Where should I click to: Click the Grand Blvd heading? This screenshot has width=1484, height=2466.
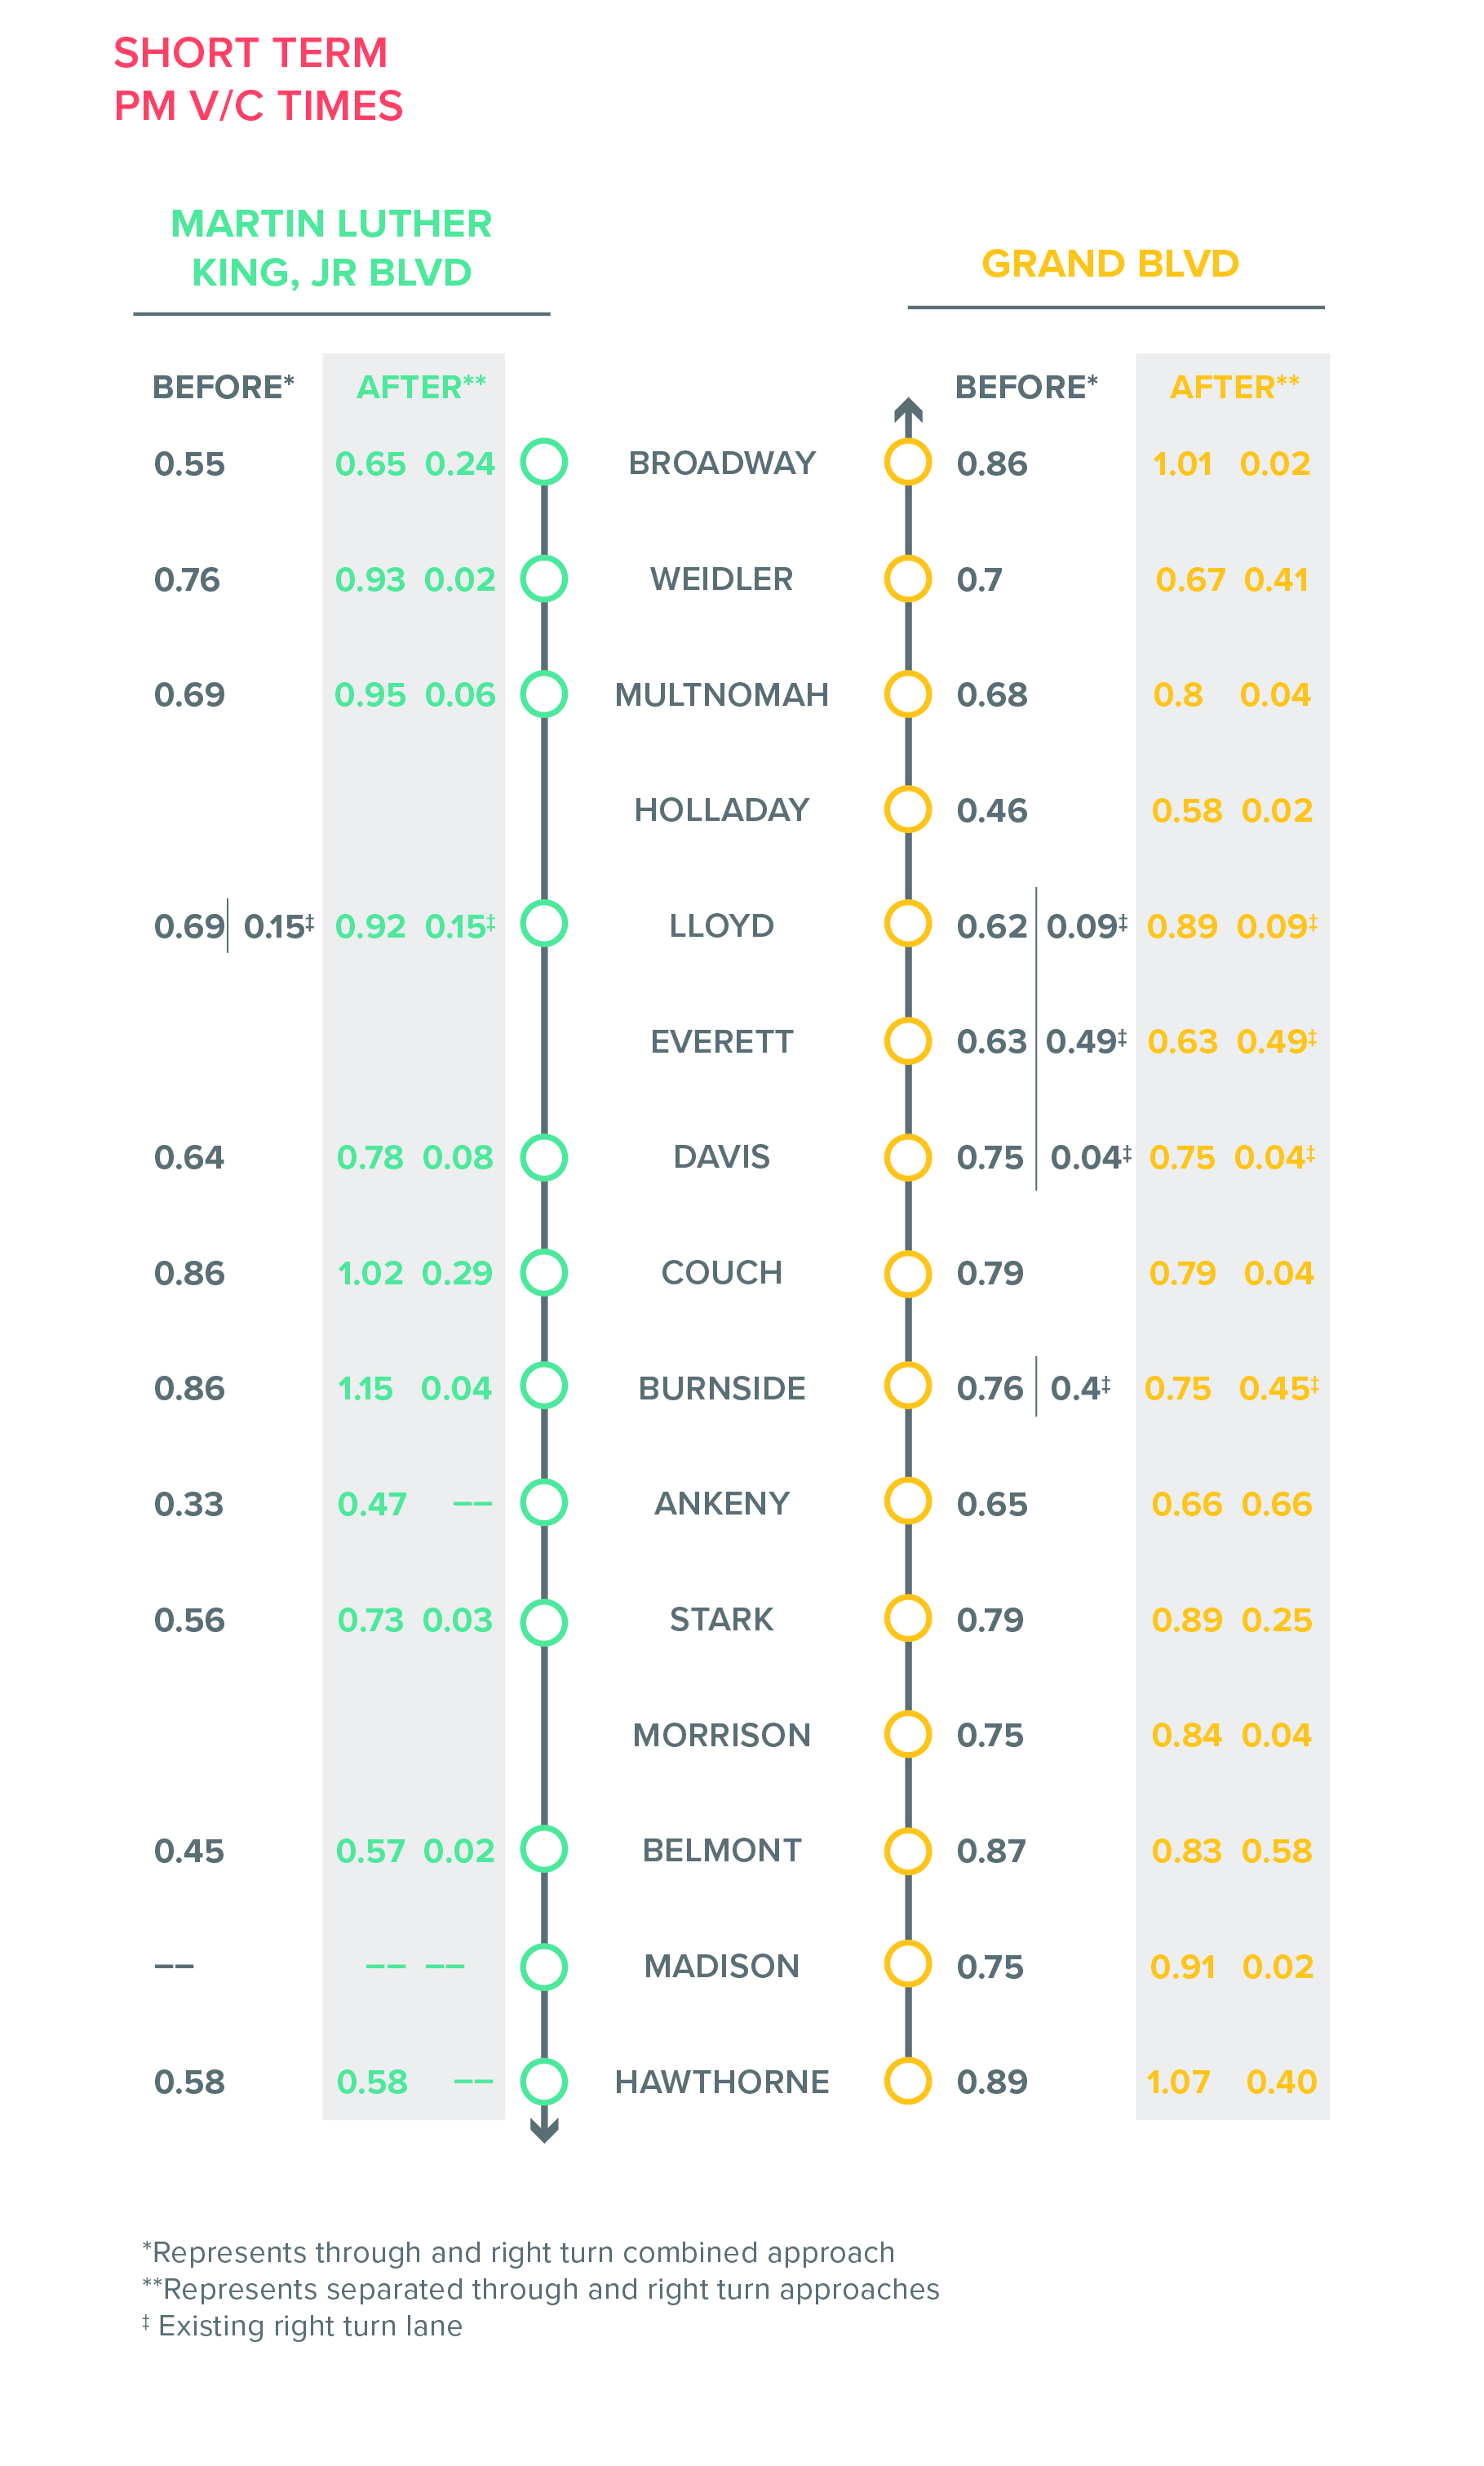1110,264
